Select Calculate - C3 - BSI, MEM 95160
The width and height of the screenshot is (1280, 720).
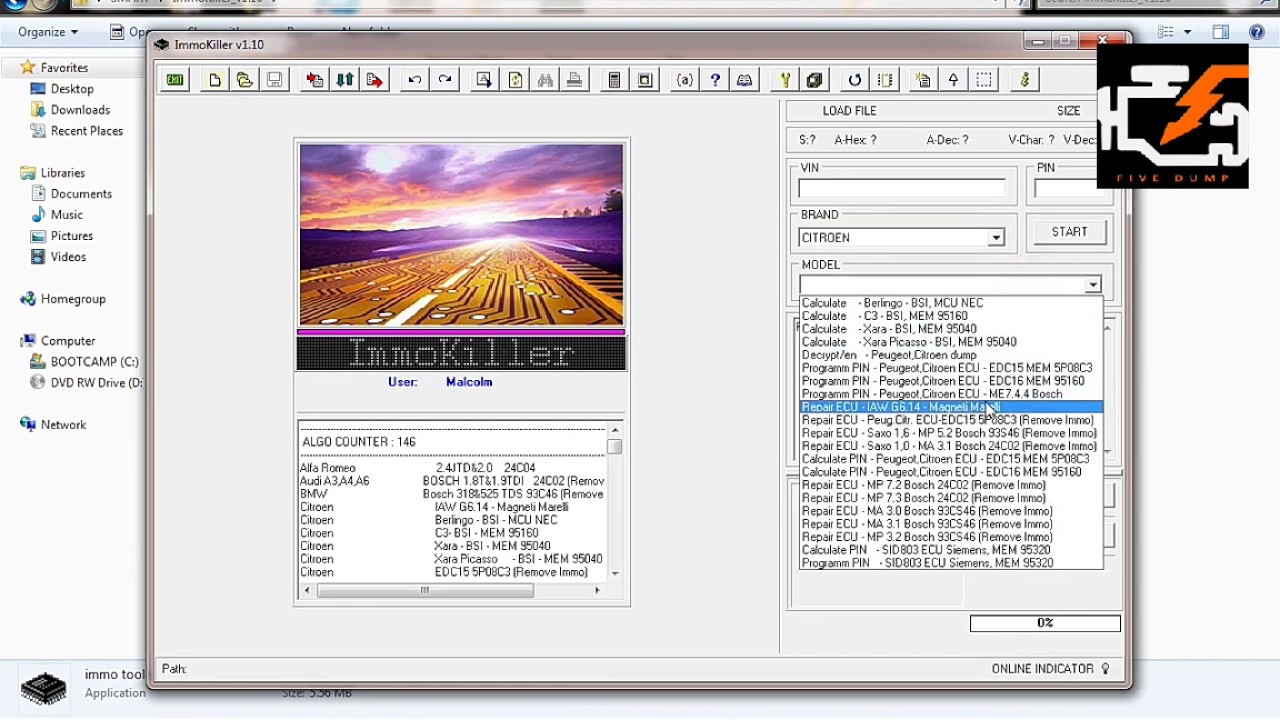tap(951, 316)
